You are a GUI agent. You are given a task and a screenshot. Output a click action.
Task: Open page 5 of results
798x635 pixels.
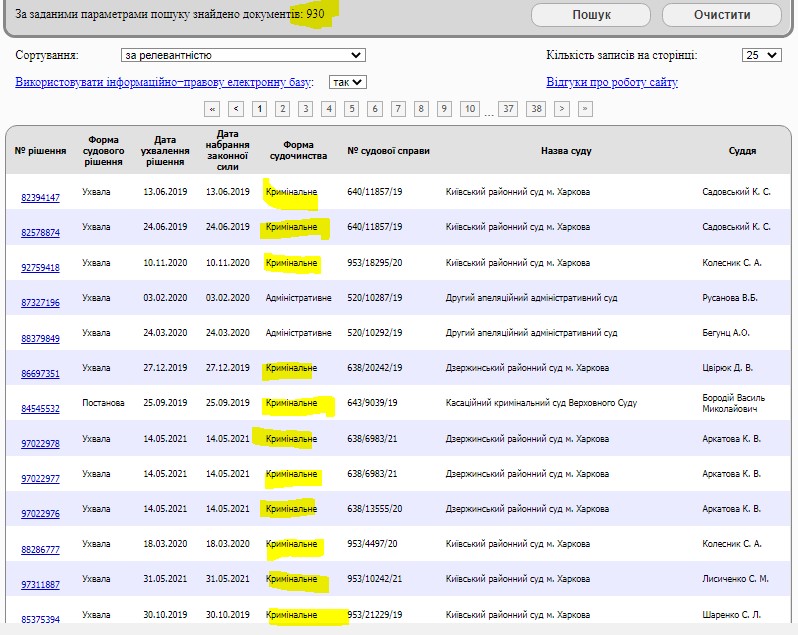tap(352, 108)
